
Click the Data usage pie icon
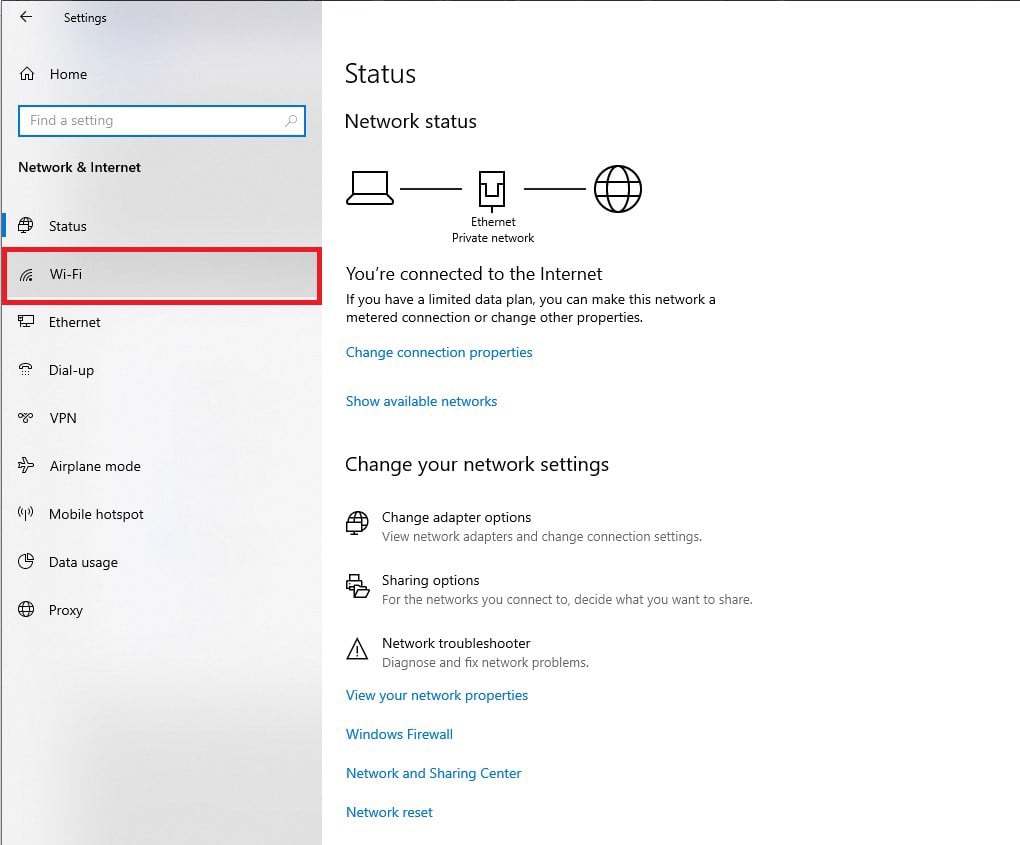coord(25,561)
